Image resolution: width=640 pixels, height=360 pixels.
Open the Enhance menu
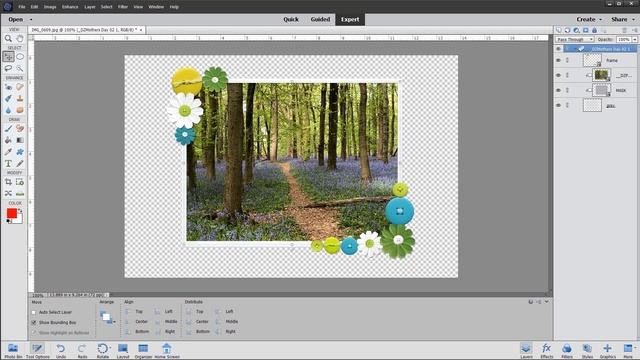(70, 7)
